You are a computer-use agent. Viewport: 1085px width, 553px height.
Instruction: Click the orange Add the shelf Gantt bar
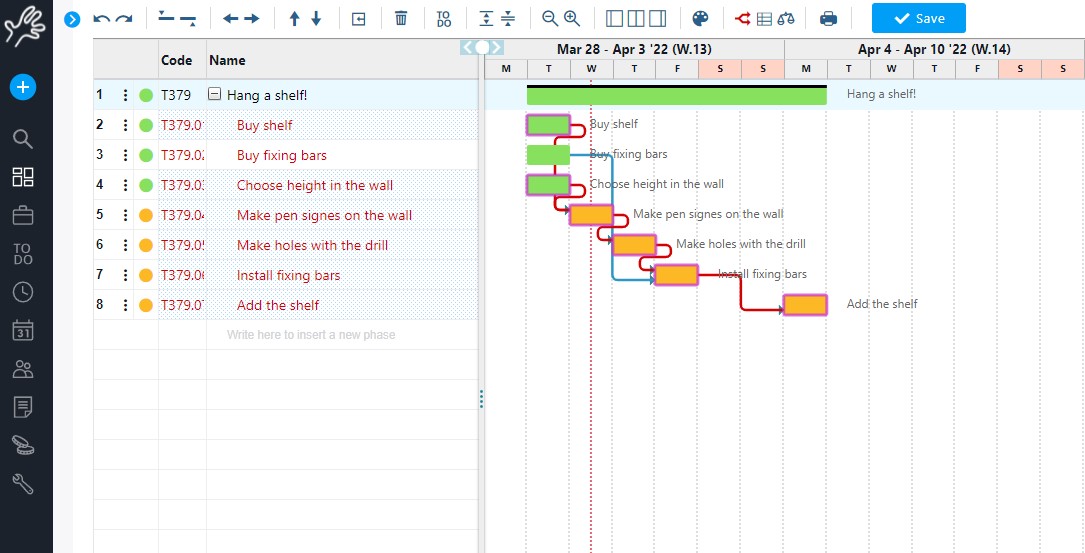805,305
